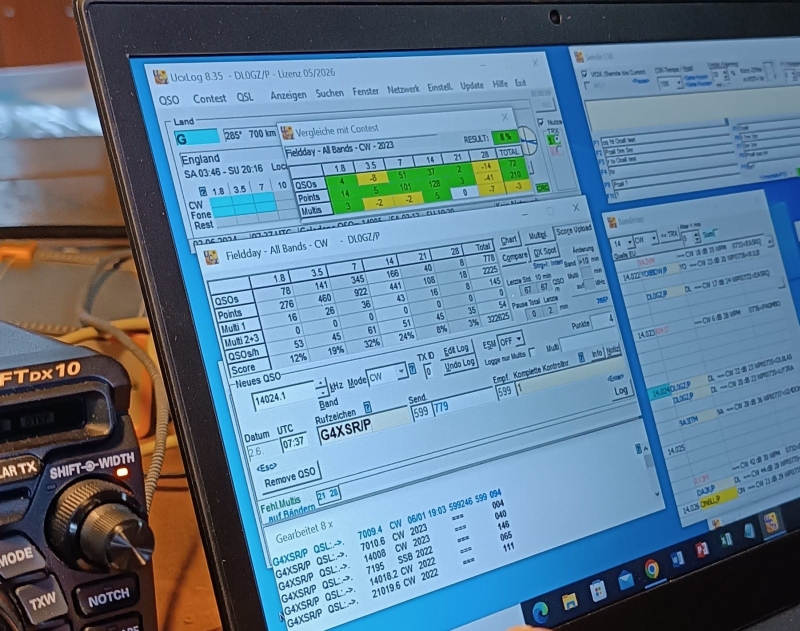Click the Undo Log button
This screenshot has height=631, width=800.
459,365
